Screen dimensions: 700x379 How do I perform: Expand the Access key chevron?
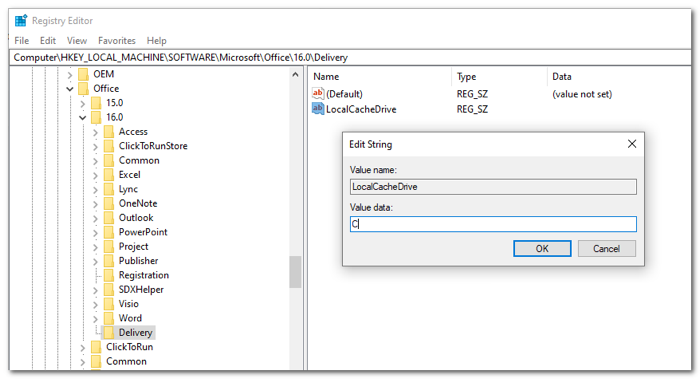point(95,132)
